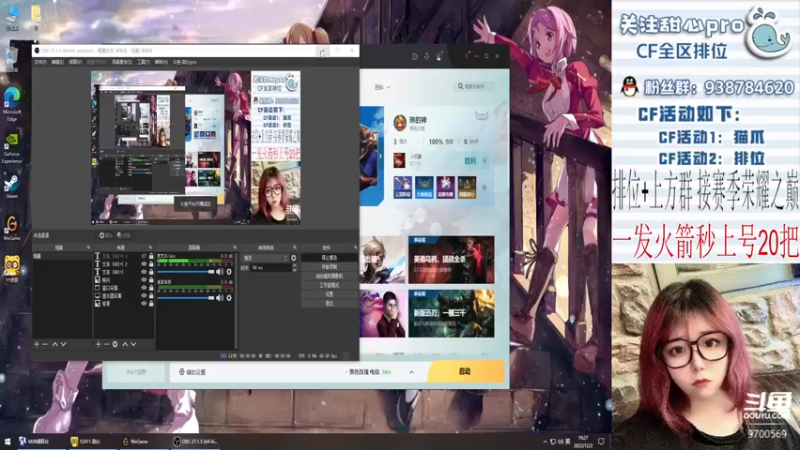Expand the WeGame server region chevron

pyautogui.click(x=411, y=372)
